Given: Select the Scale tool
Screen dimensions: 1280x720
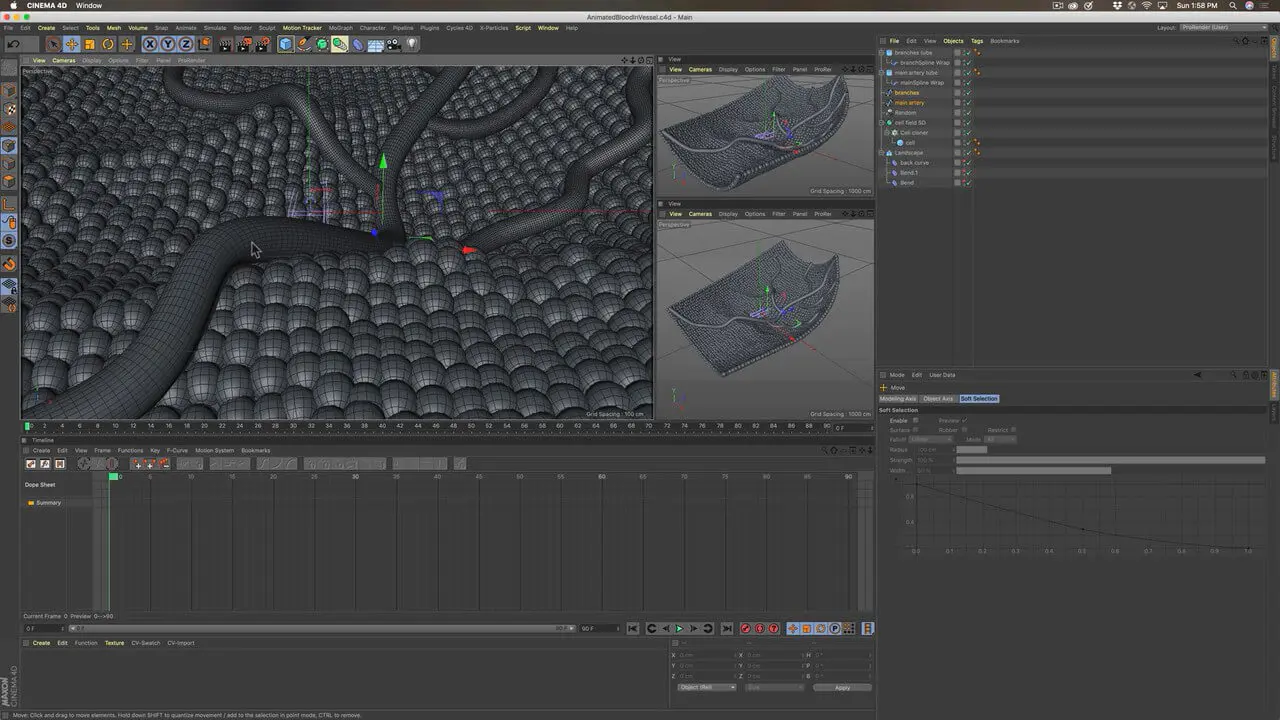Looking at the screenshot, I should 90,44.
